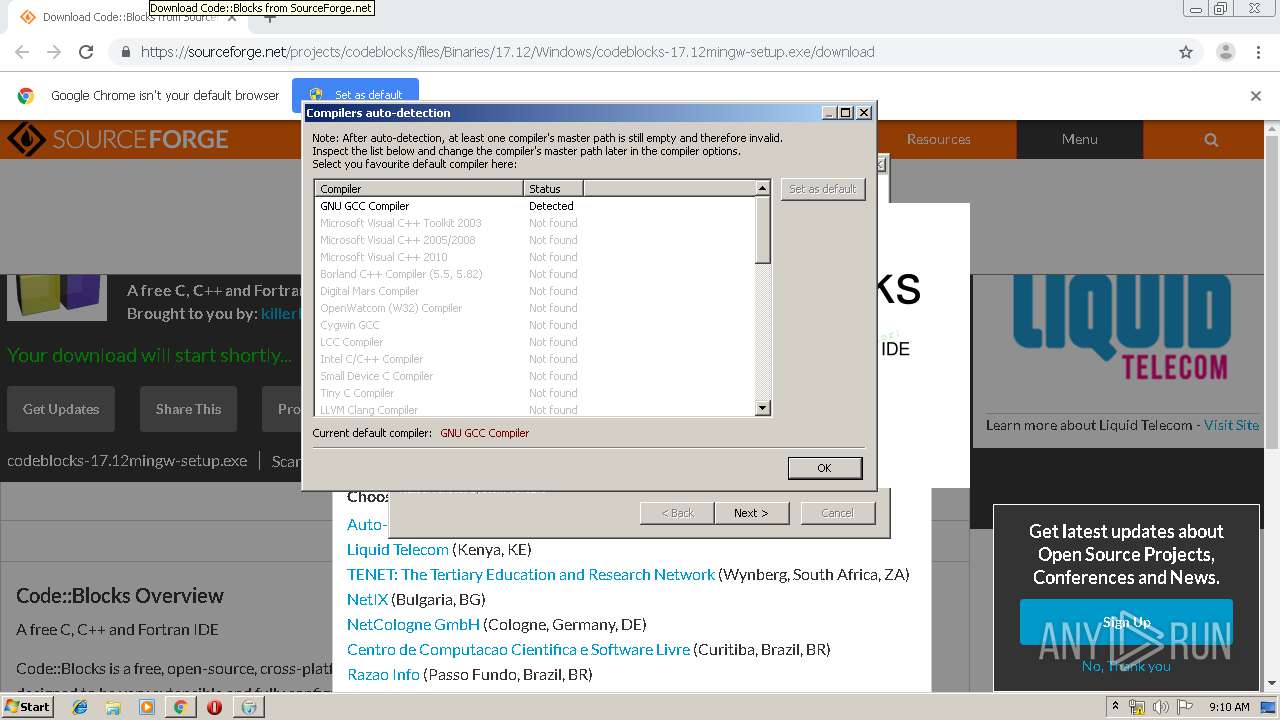The width and height of the screenshot is (1280, 720).
Task: Open Centro de Computacao Cientifica link
Action: [518, 649]
